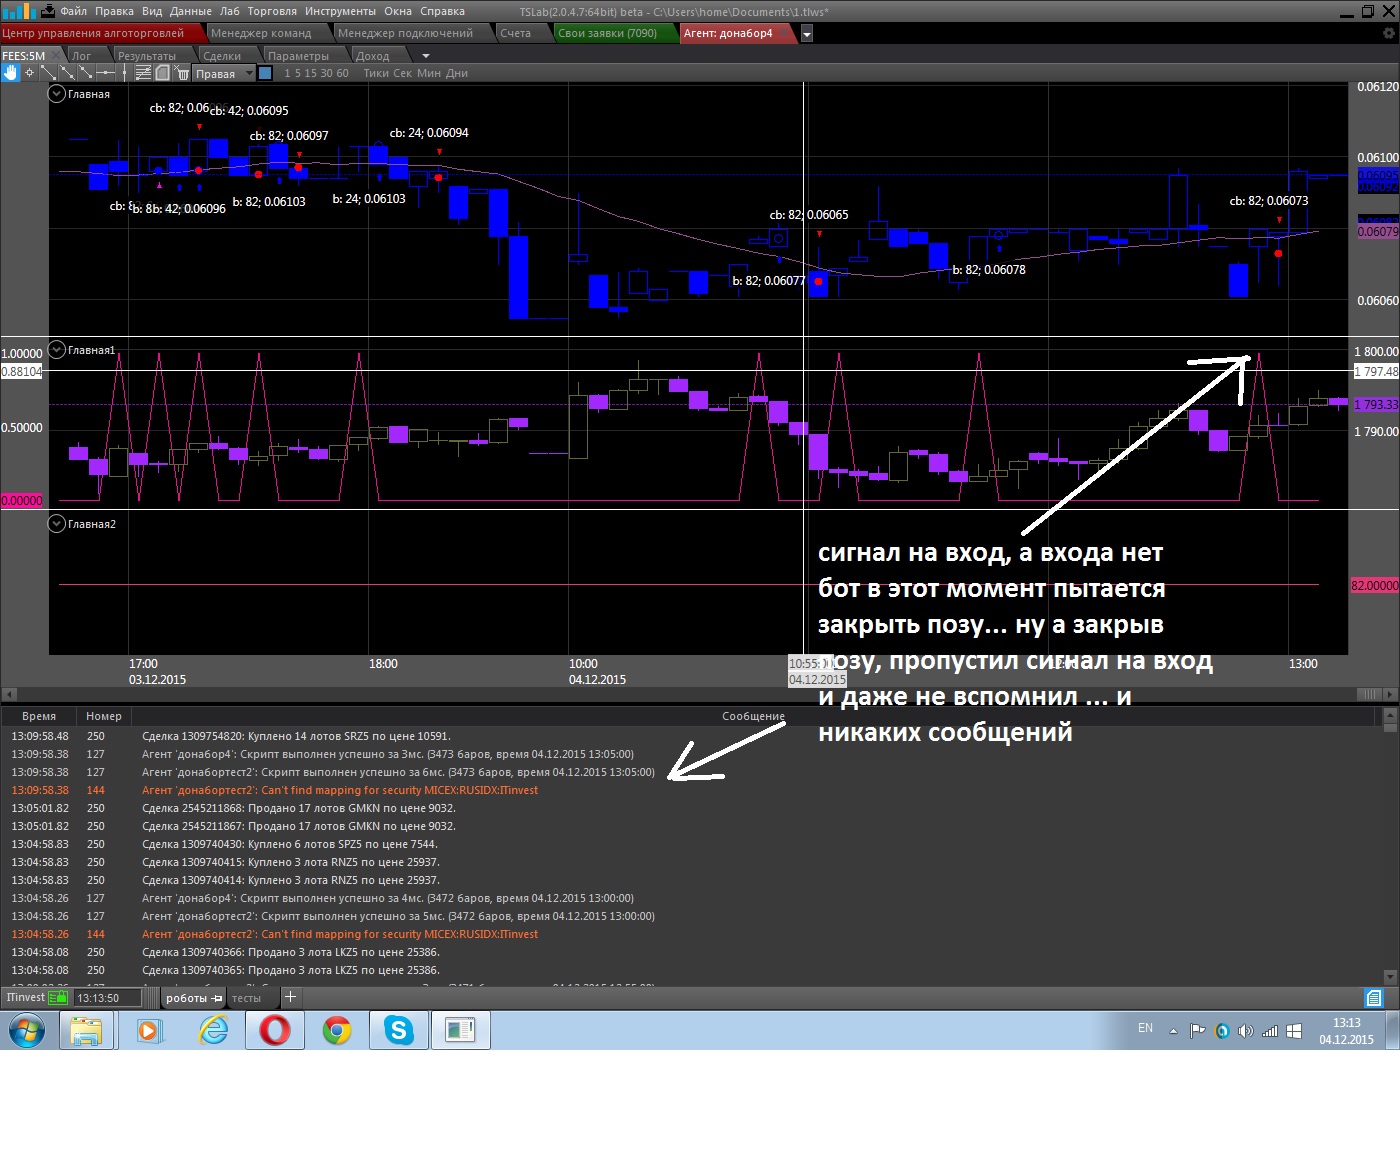Add a new workspace with plus button
The width and height of the screenshot is (1400, 1166).
click(x=290, y=997)
